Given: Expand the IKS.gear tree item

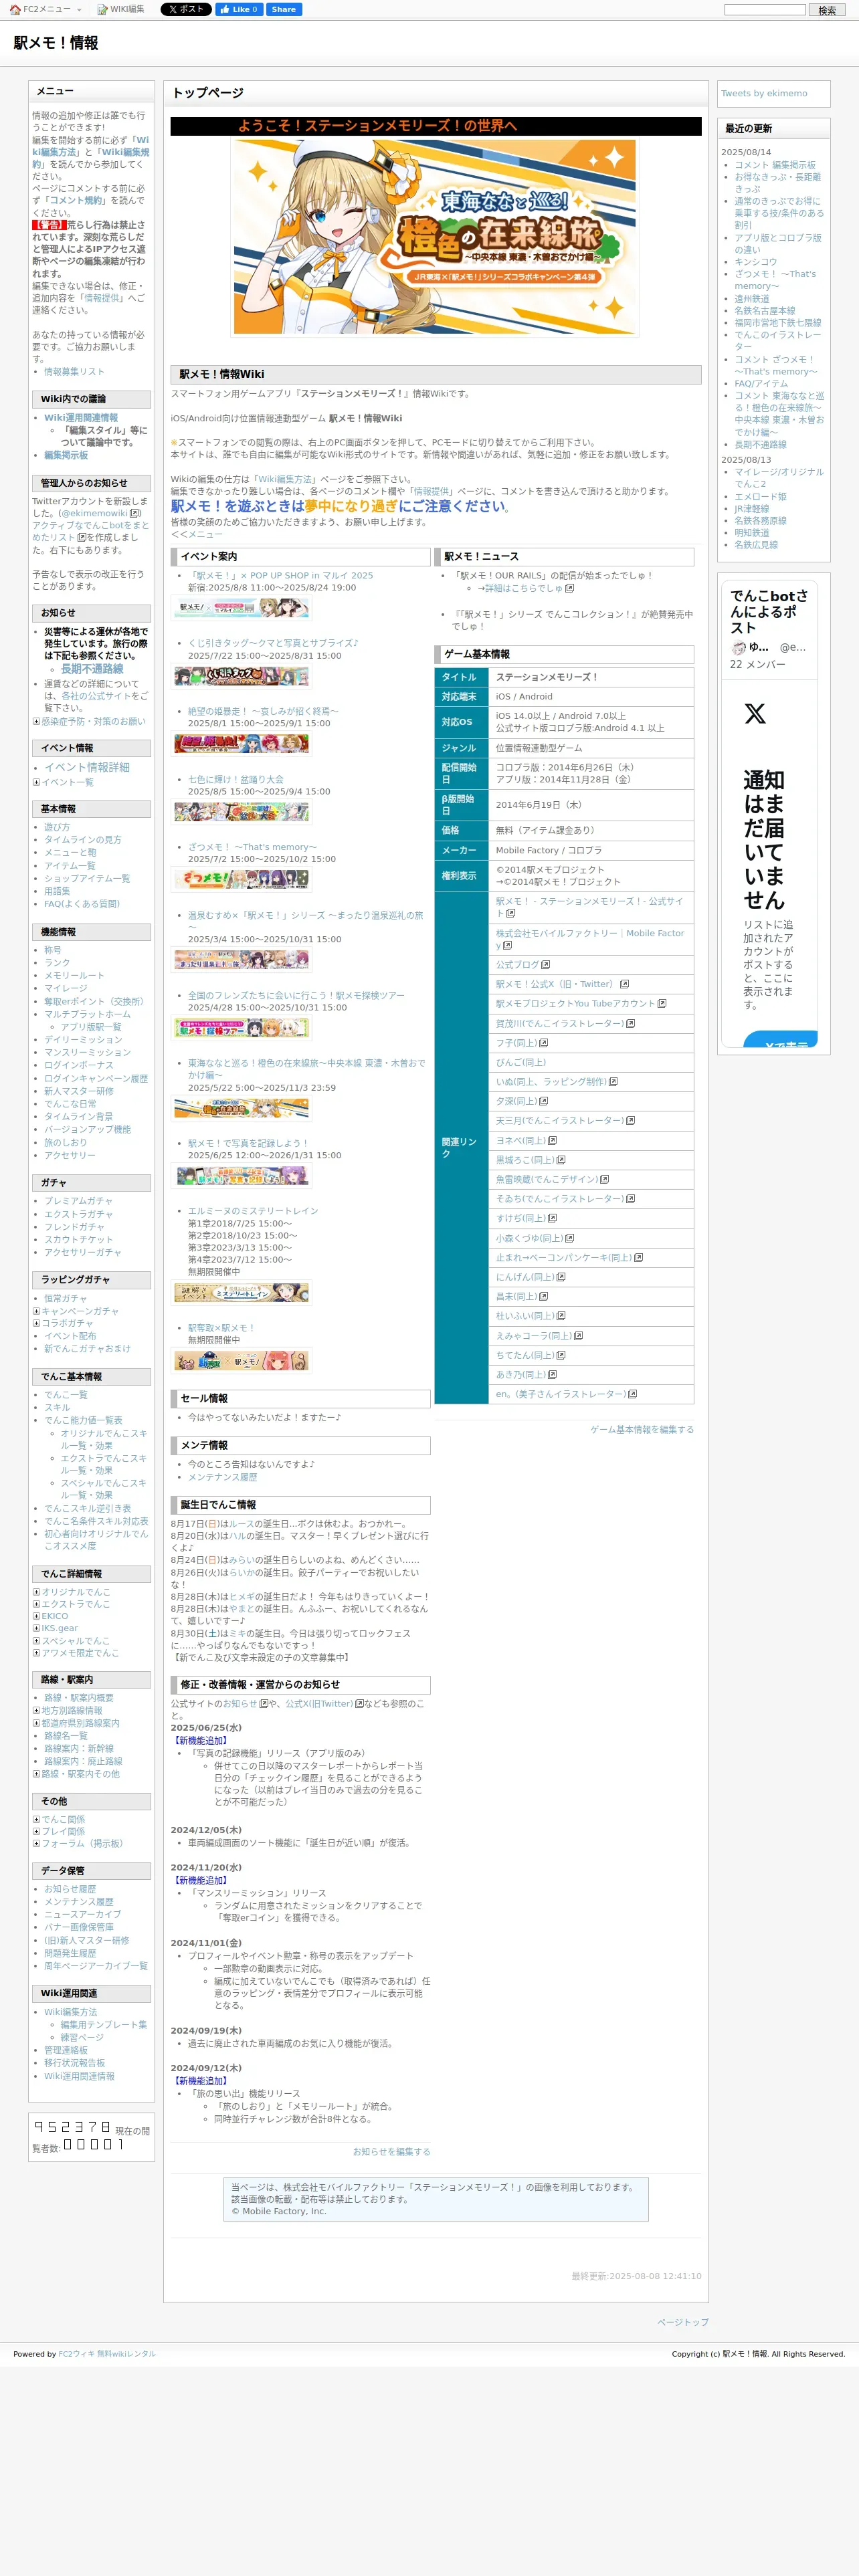Looking at the screenshot, I should (36, 1628).
